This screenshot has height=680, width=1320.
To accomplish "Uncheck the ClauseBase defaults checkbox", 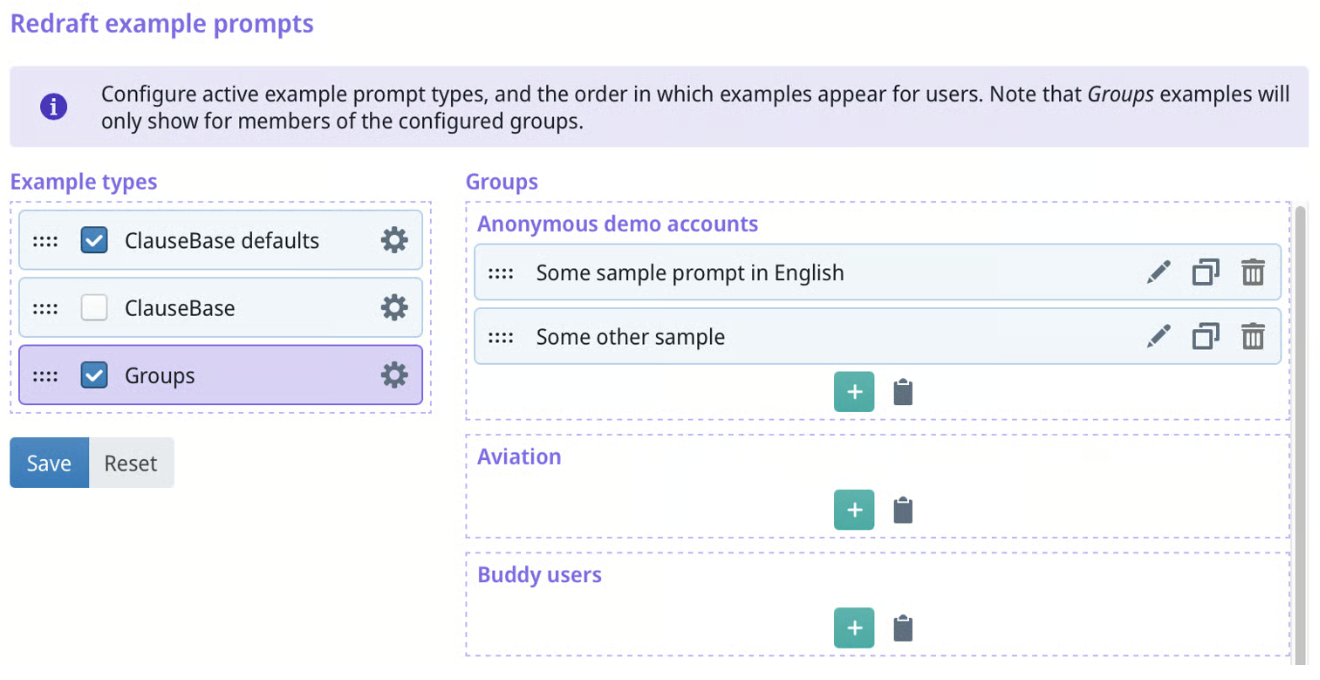I will tap(94, 240).
